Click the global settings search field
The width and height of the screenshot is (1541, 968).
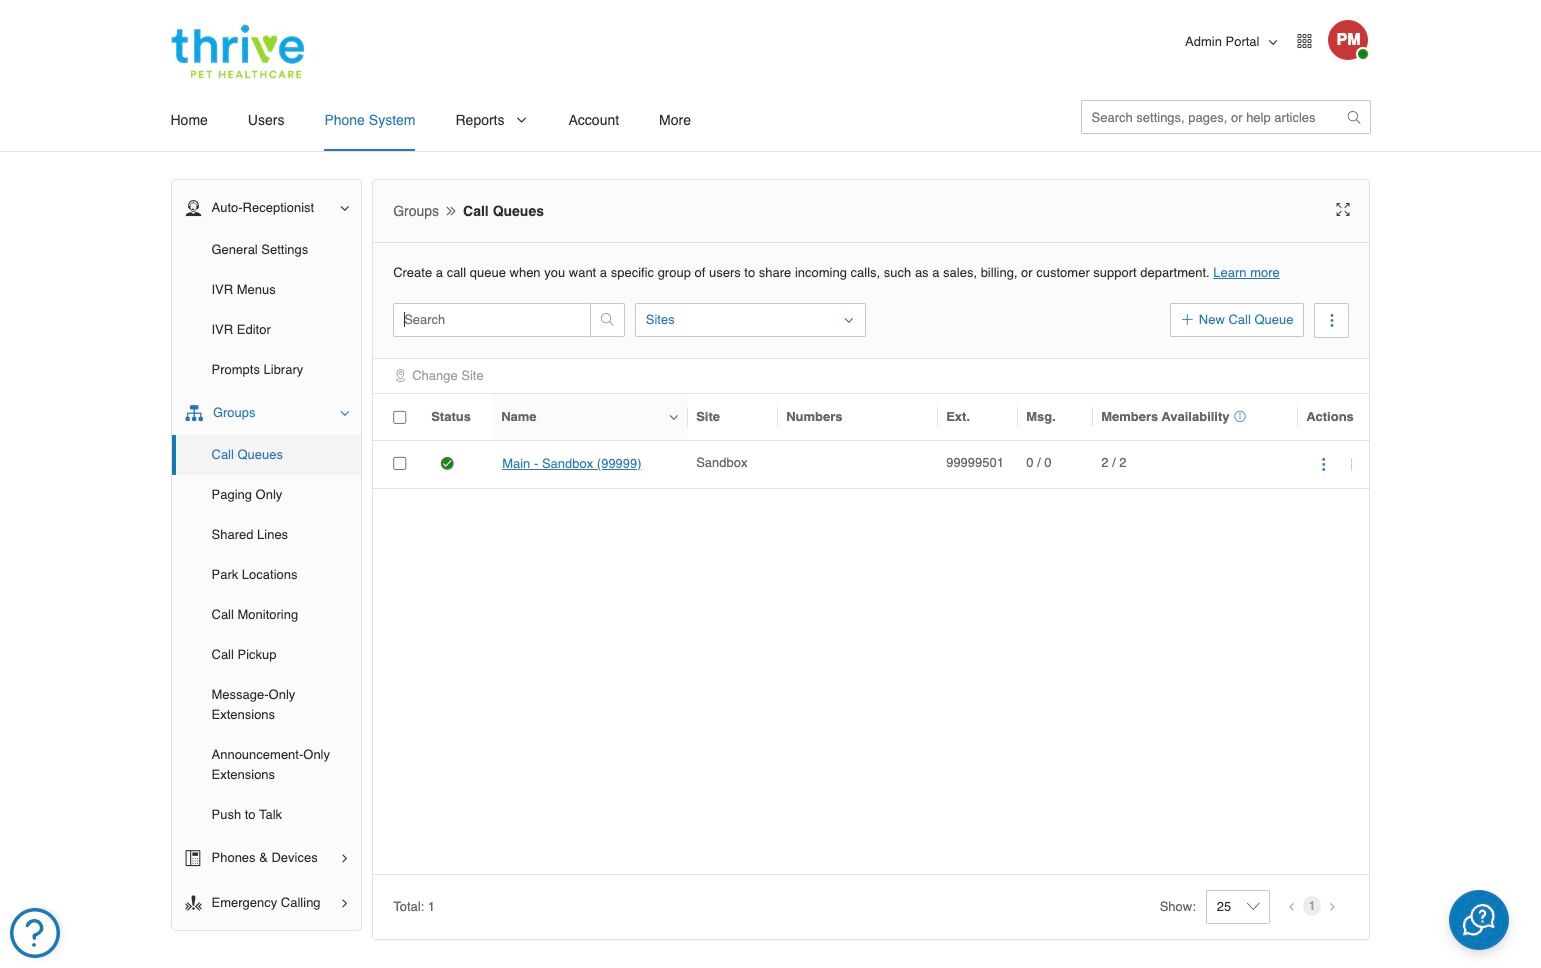1215,117
